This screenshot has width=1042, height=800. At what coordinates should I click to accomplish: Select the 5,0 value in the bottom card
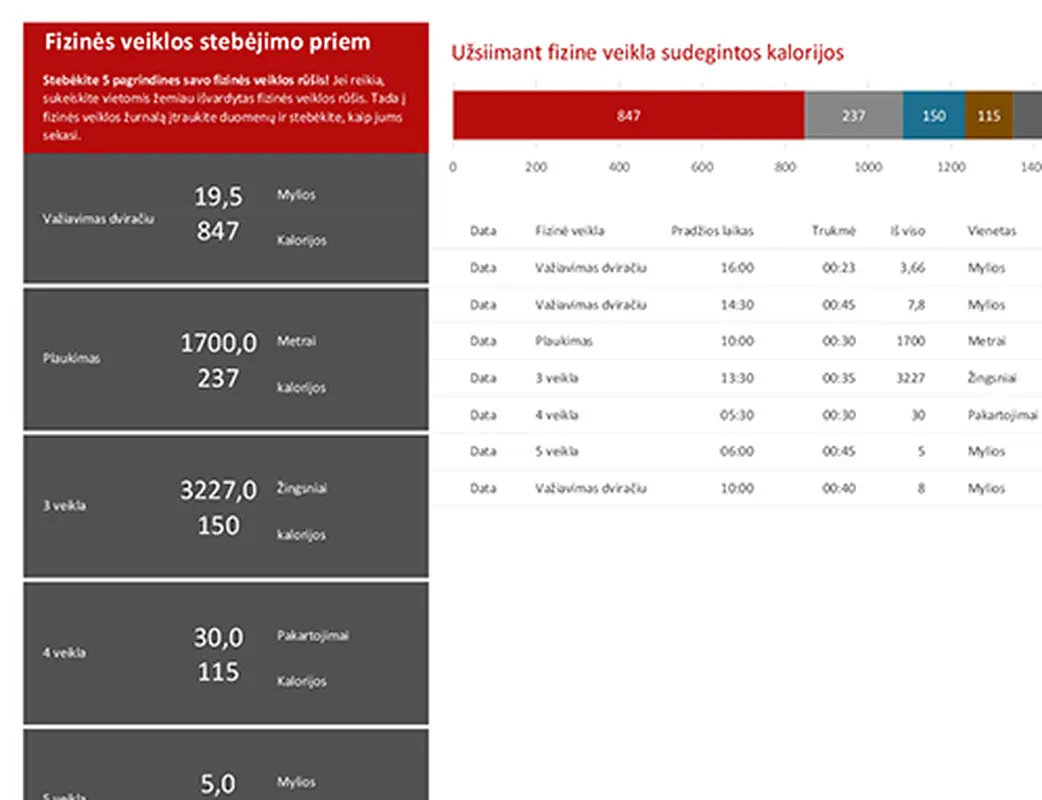tap(218, 784)
